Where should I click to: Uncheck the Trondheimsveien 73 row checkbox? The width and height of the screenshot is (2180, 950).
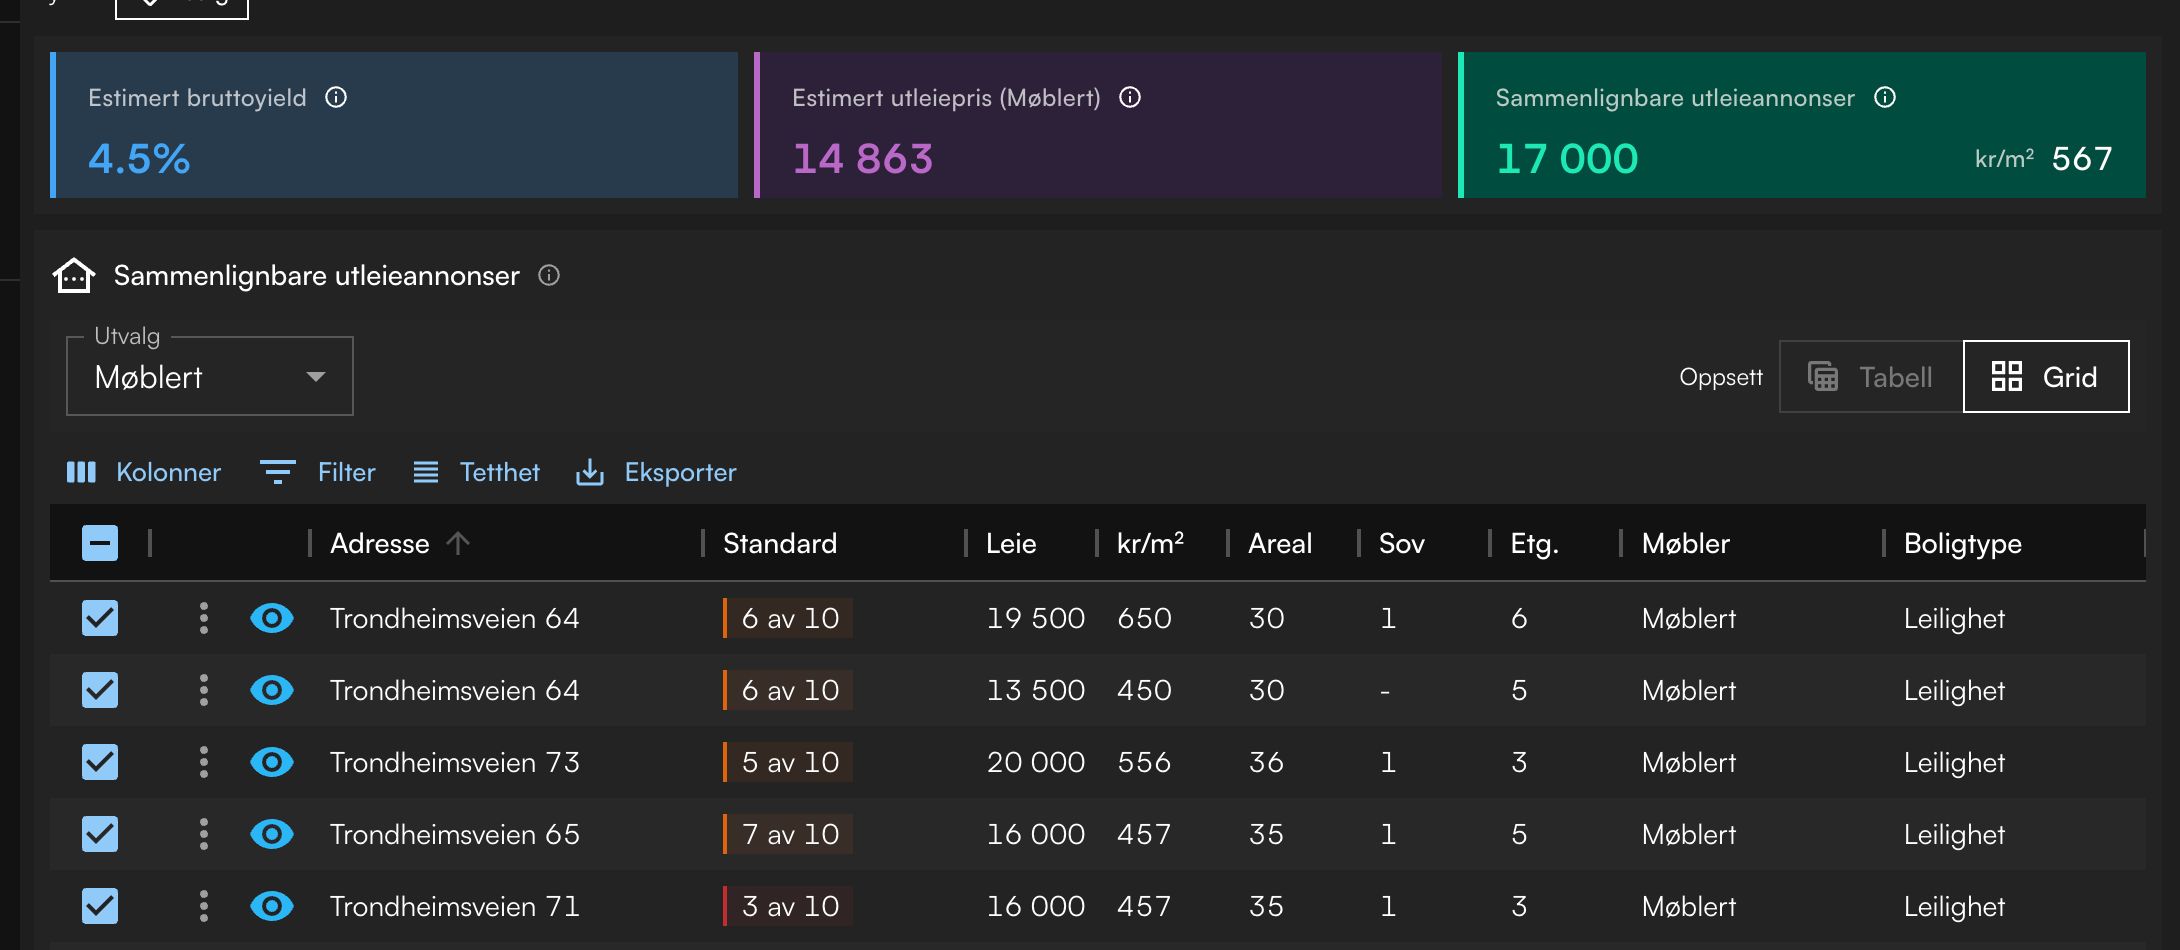coord(100,762)
